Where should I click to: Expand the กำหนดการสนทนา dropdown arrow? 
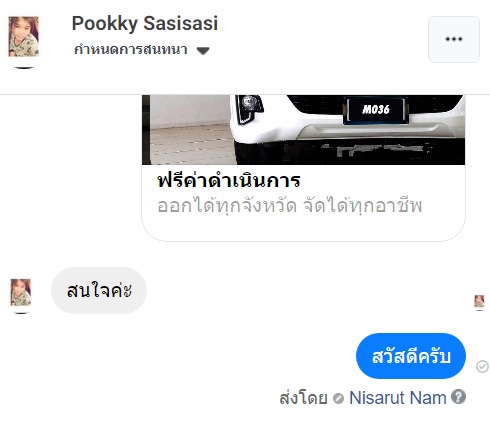coord(203,51)
